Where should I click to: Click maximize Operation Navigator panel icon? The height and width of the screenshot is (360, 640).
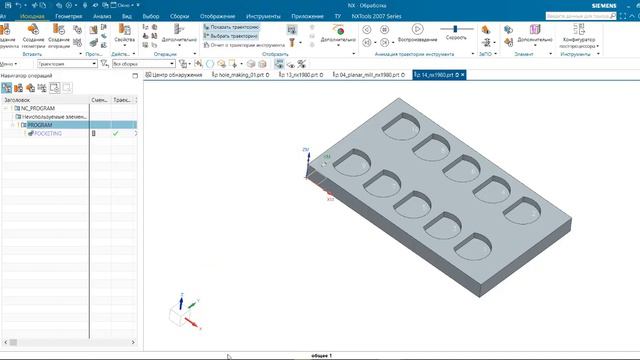(x=135, y=76)
